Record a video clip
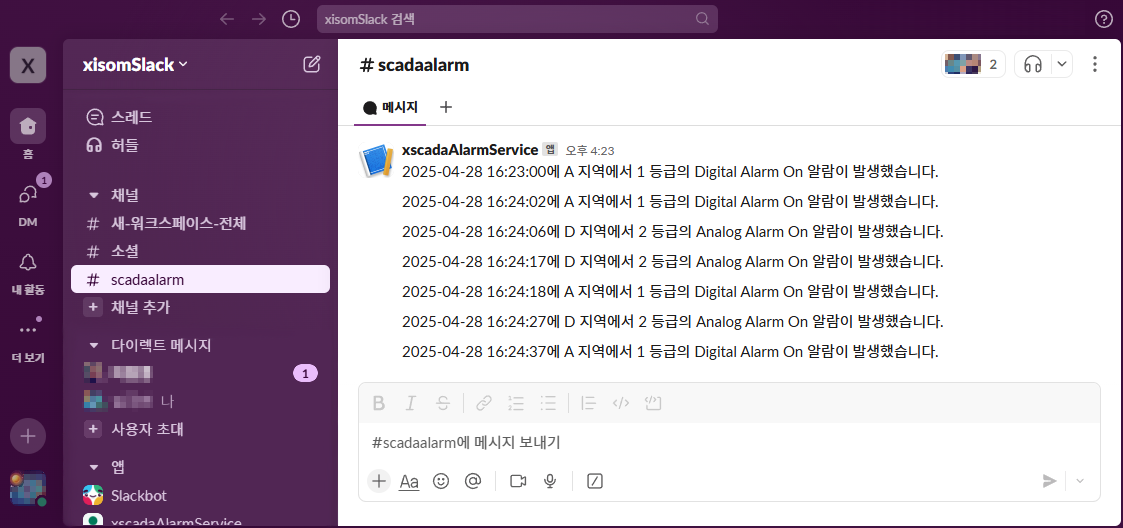The height and width of the screenshot is (528, 1123). pos(518,481)
